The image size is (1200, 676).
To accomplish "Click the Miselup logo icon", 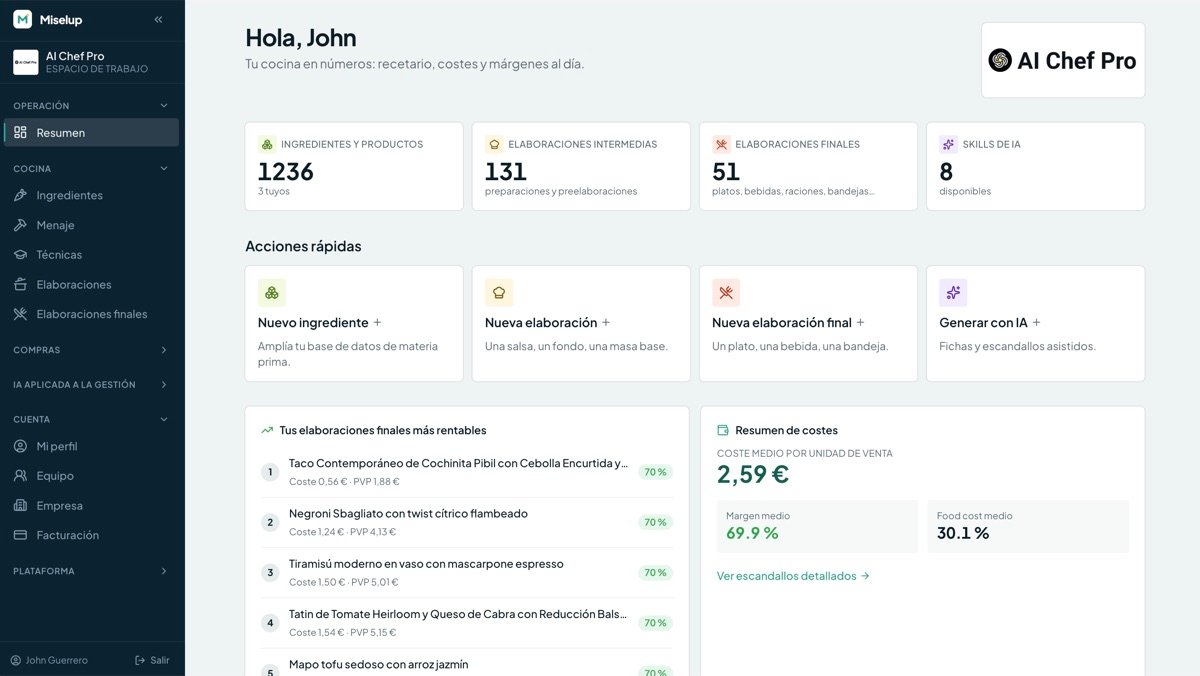I will point(22,20).
